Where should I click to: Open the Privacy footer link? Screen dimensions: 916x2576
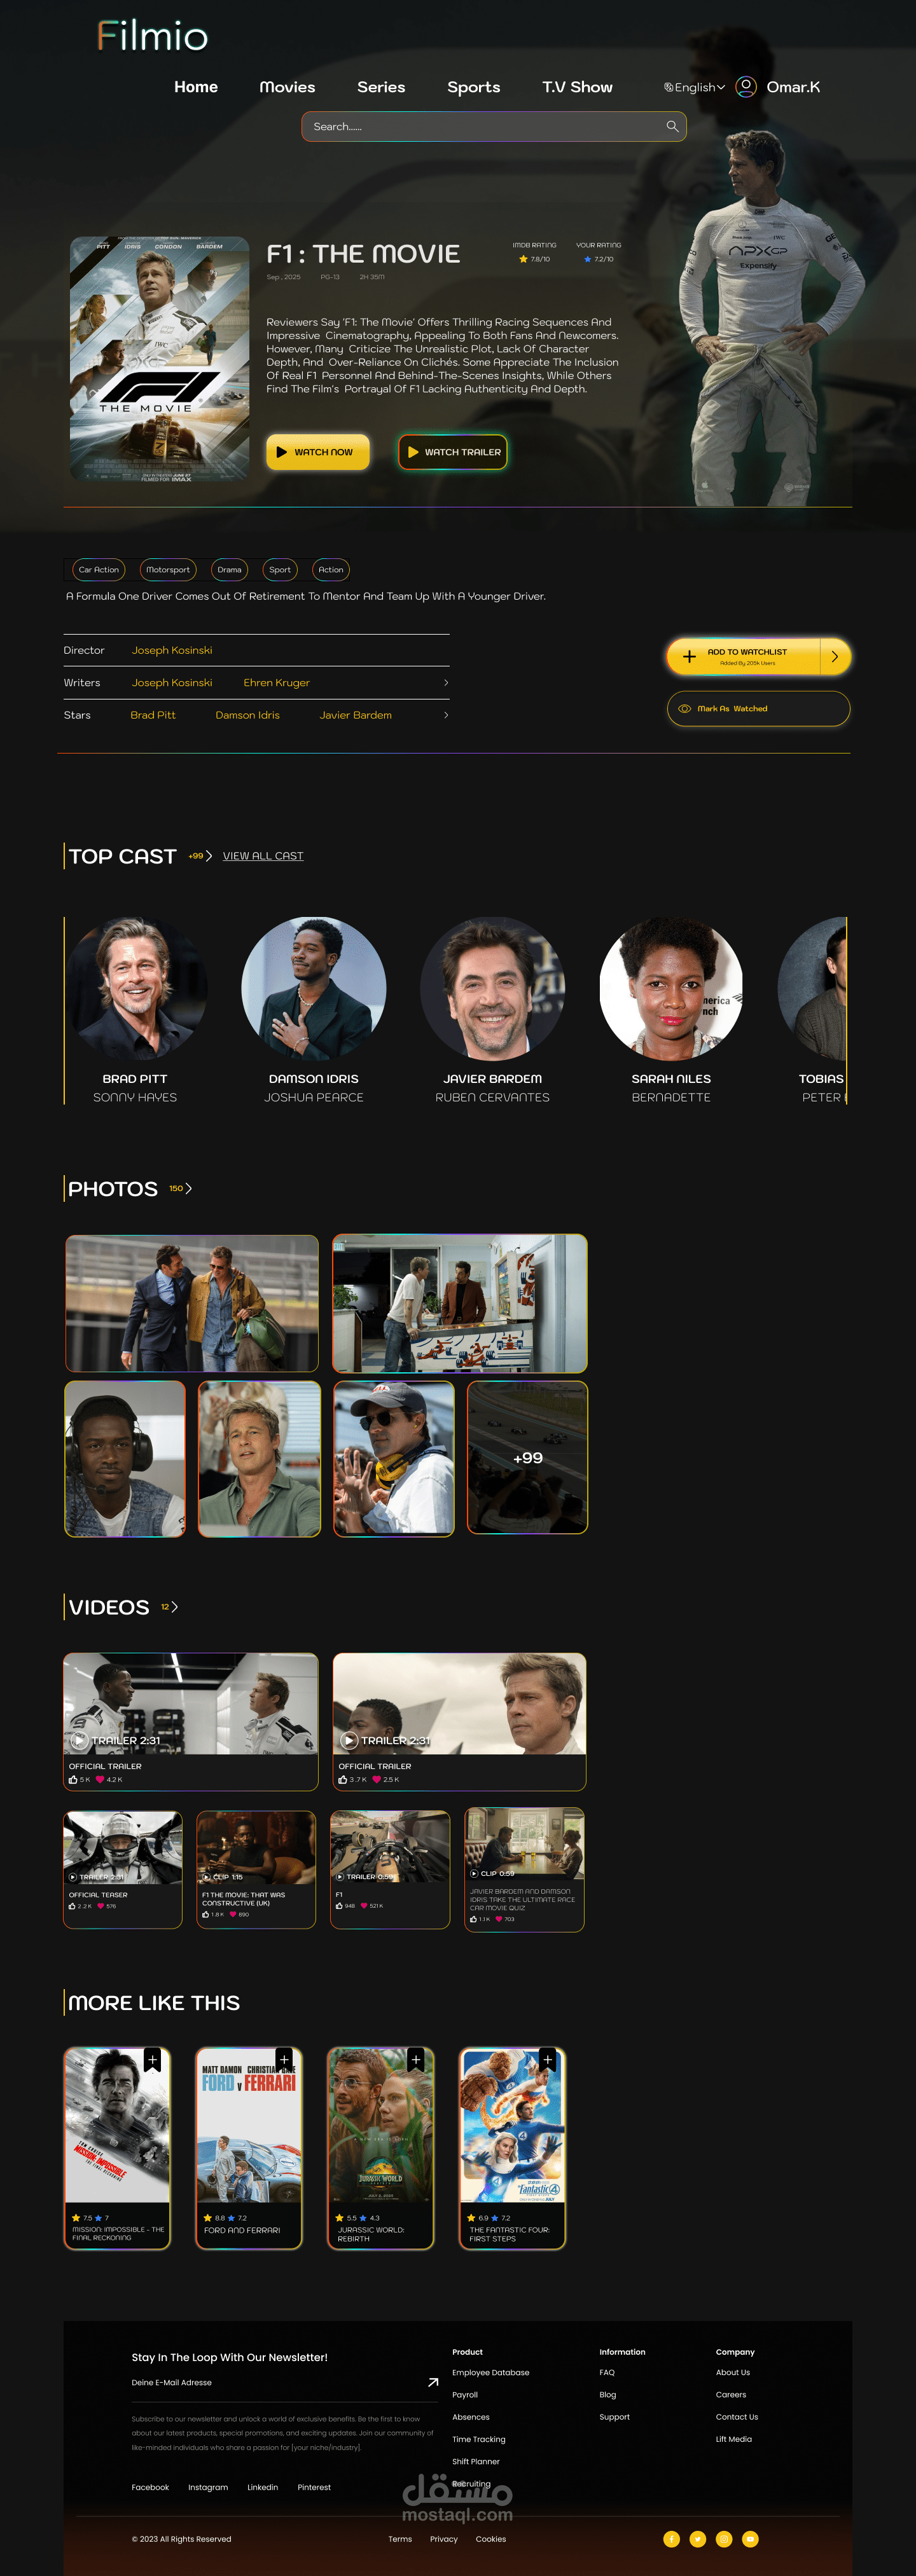tap(444, 2539)
